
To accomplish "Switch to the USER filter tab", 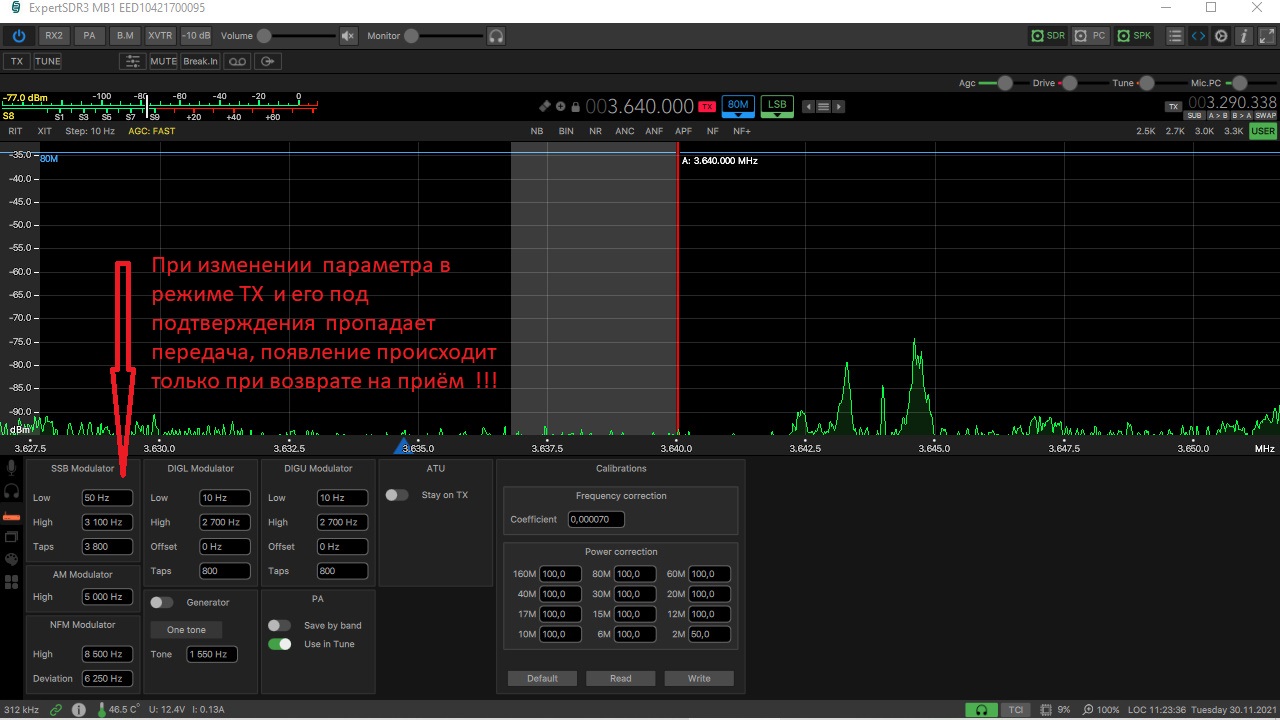I will pyautogui.click(x=1263, y=130).
